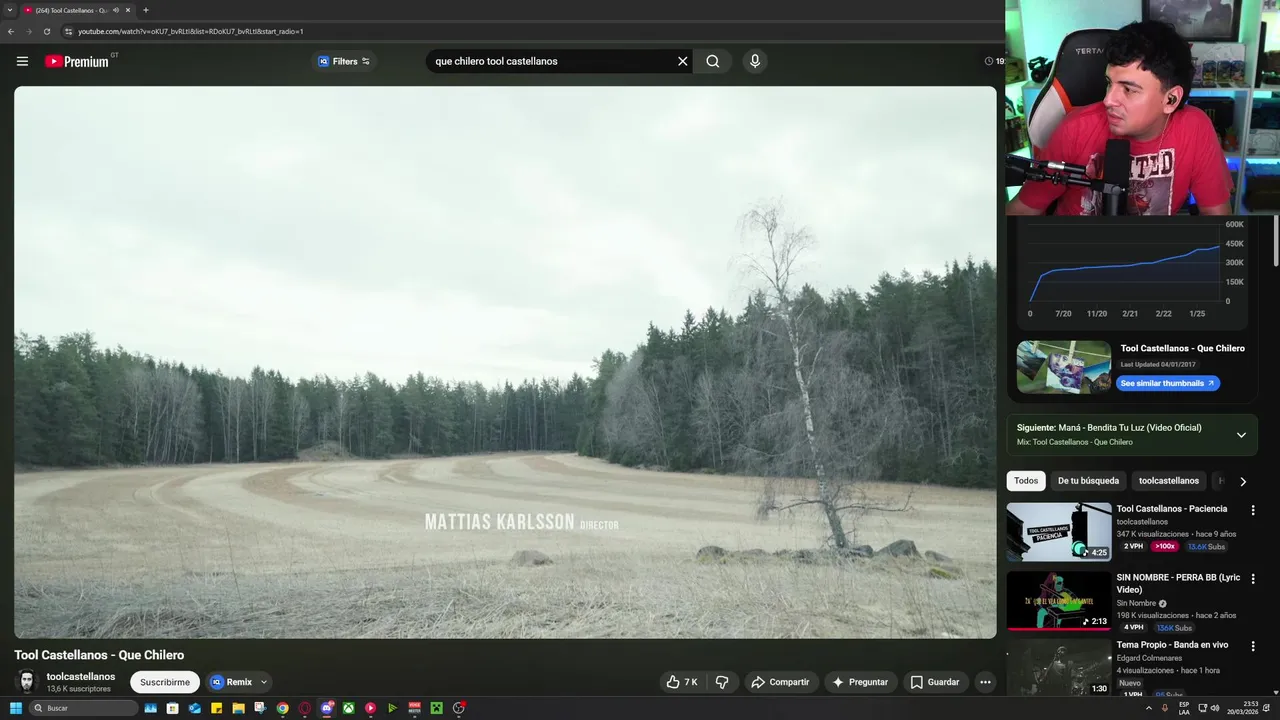Mute the tab via speaker icon
This screenshot has height=720, width=1280.
point(116,10)
